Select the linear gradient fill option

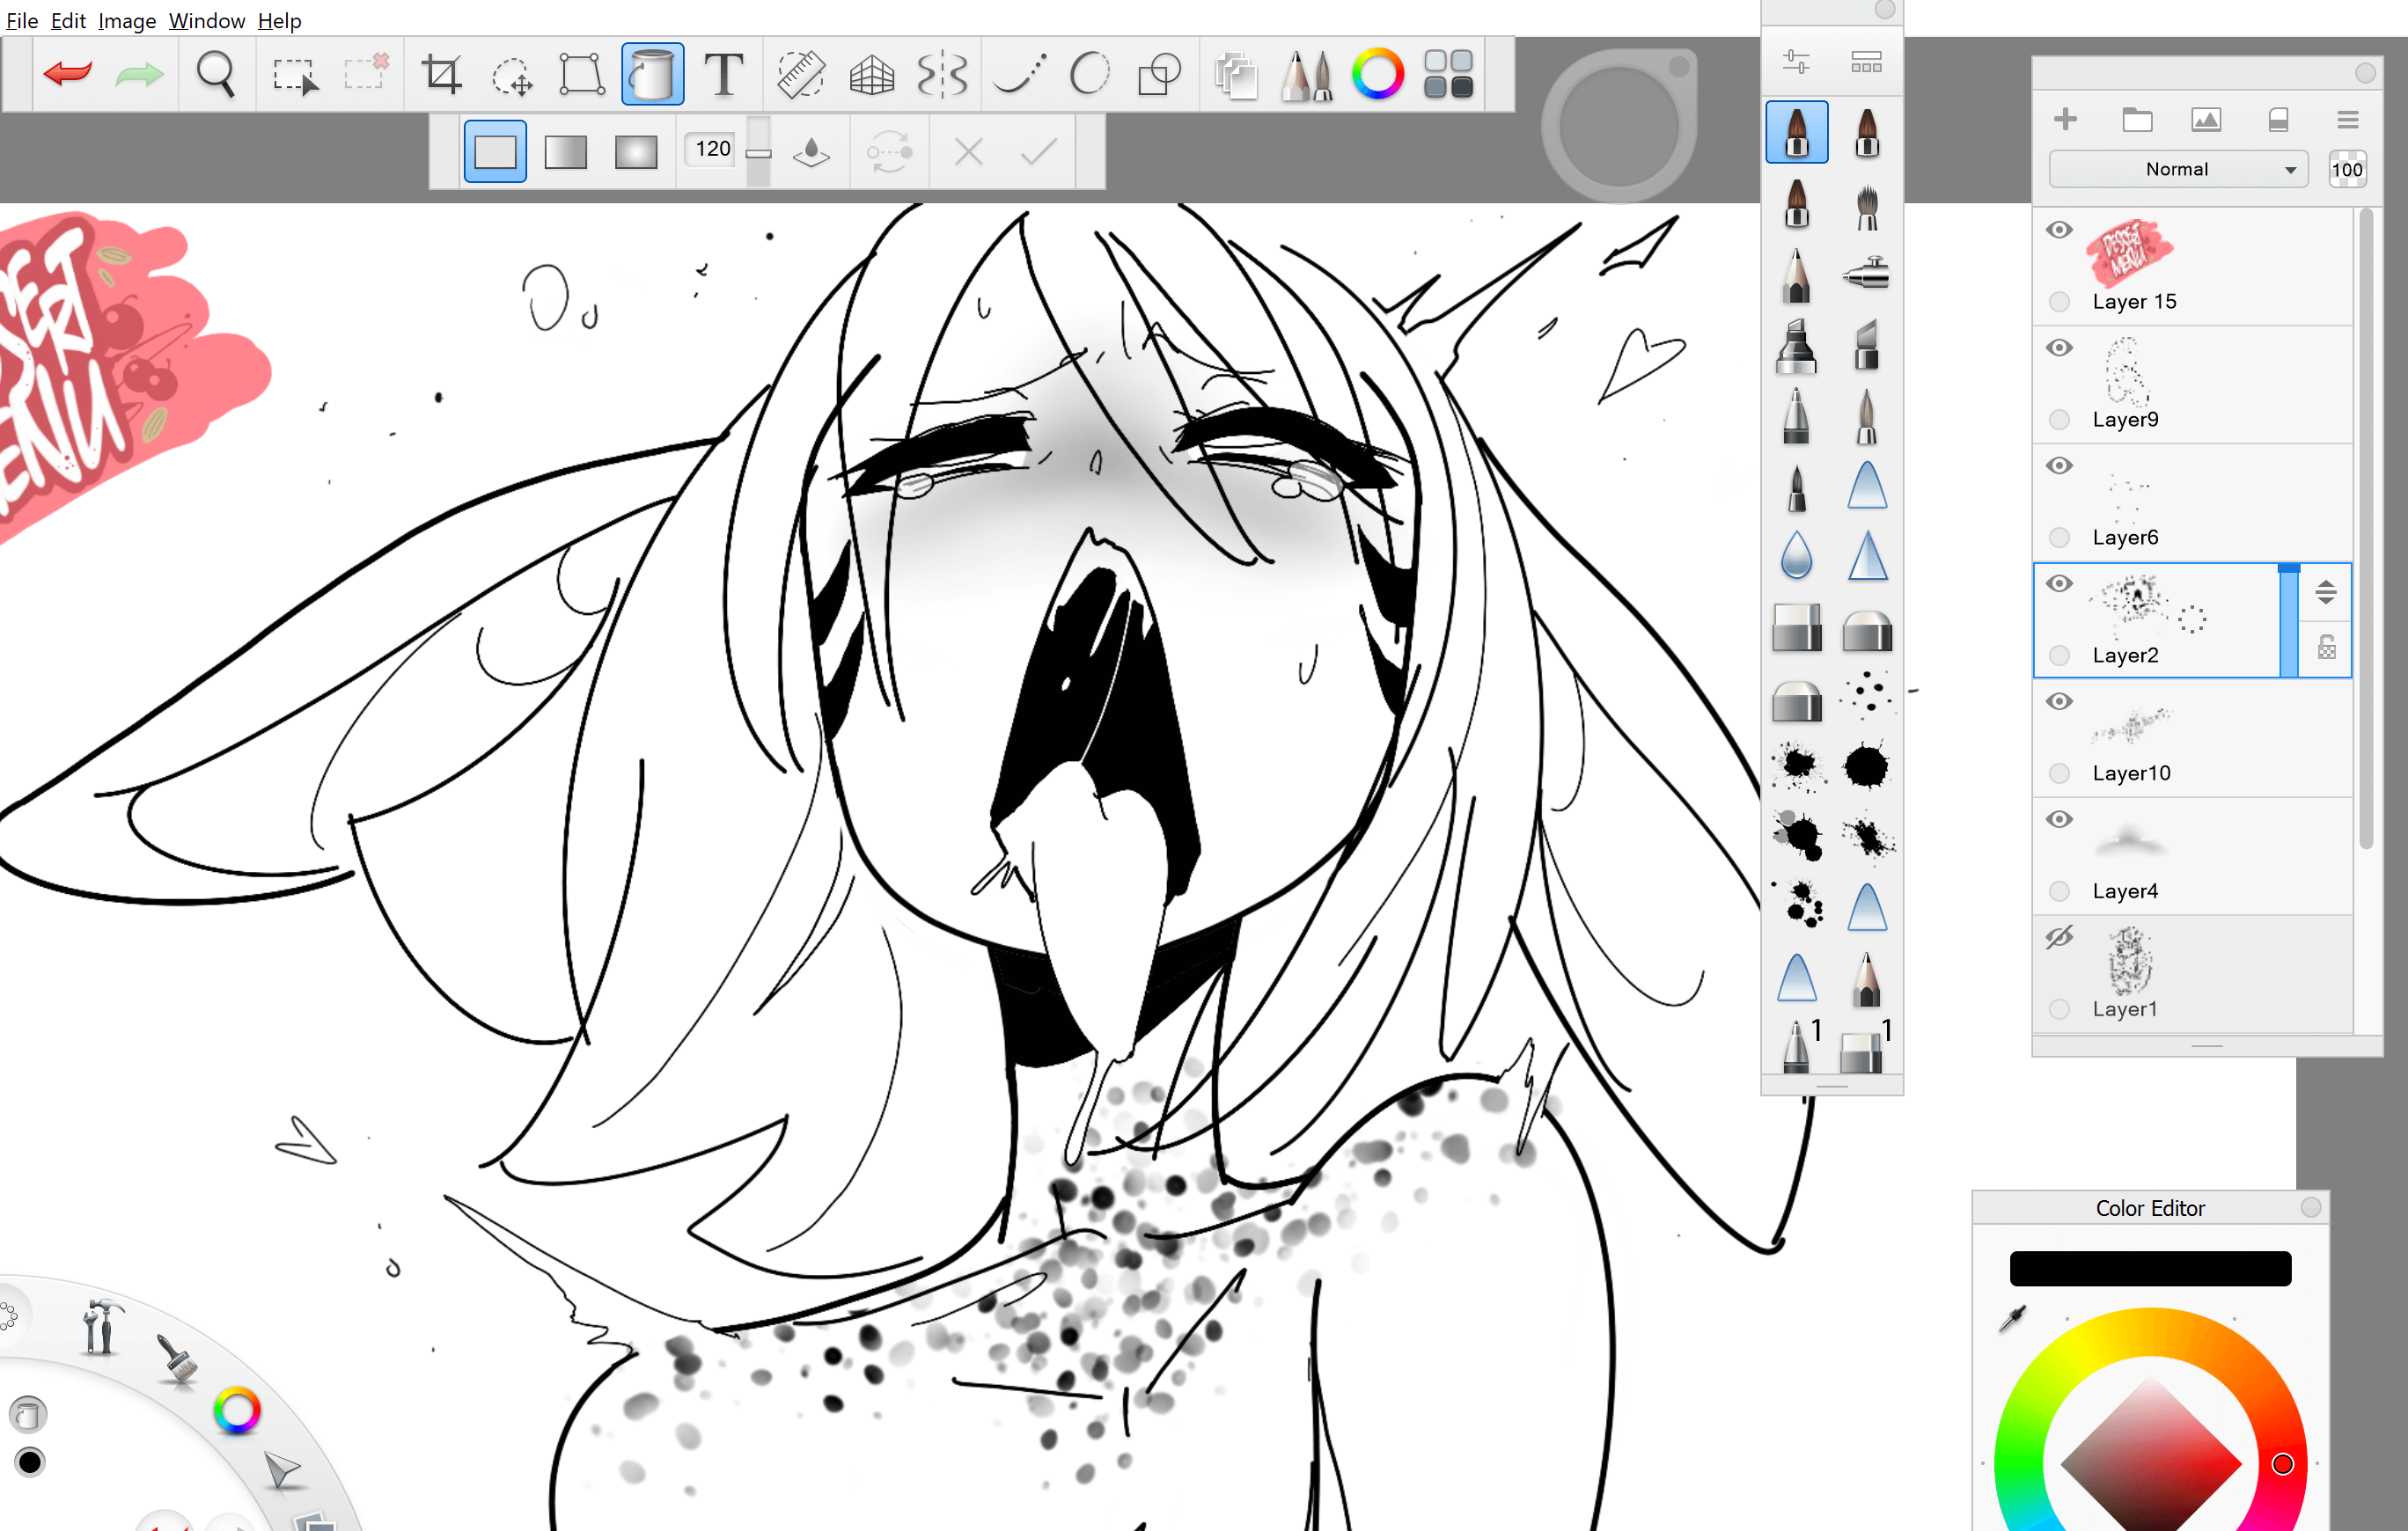click(565, 152)
